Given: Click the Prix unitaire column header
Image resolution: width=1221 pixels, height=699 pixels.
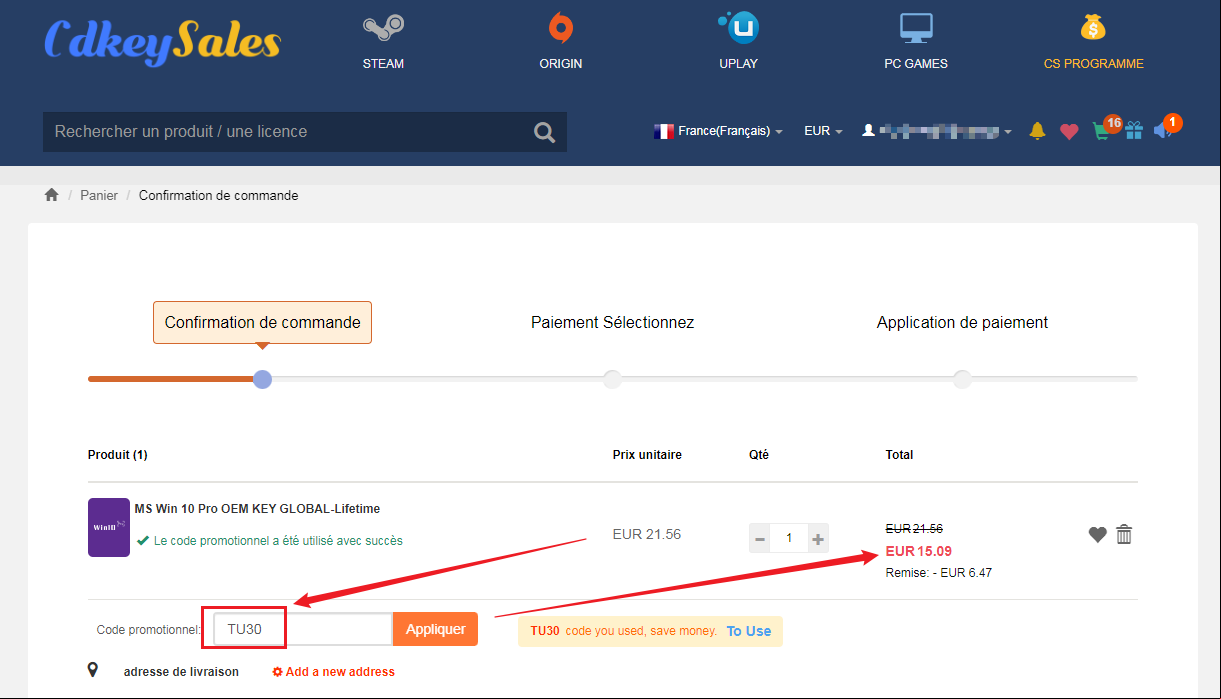Looking at the screenshot, I should [647, 455].
